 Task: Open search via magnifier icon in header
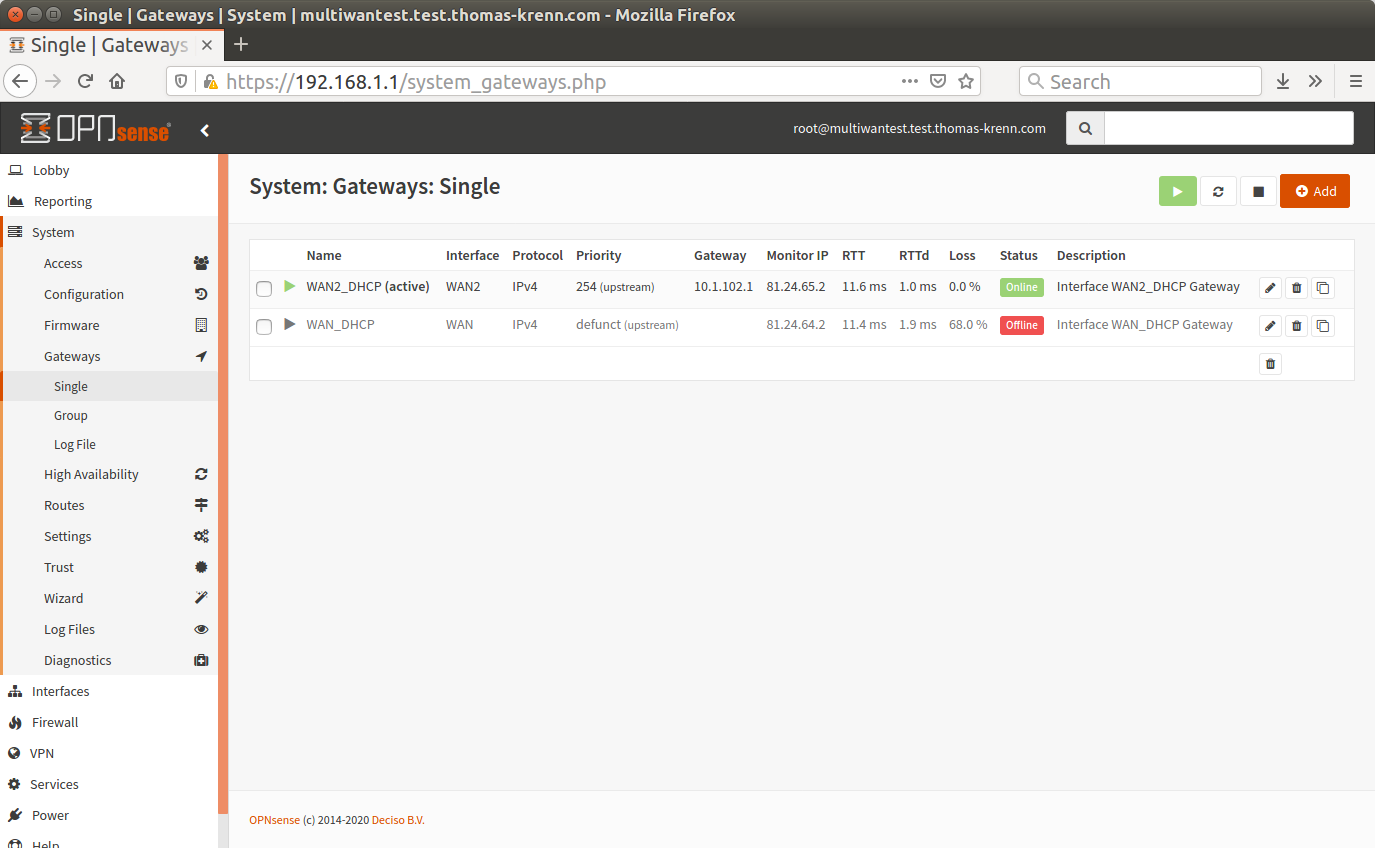[x=1085, y=128]
